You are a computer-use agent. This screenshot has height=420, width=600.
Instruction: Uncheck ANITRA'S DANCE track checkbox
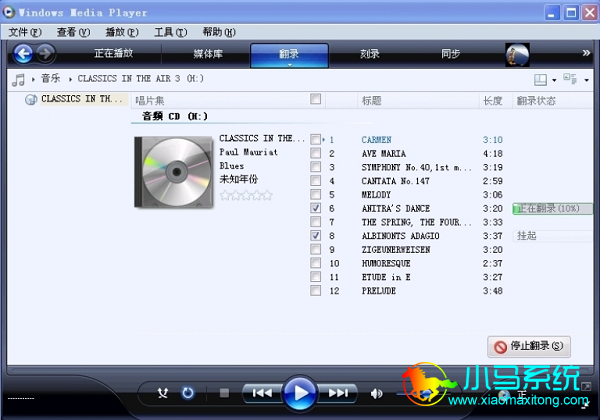point(316,208)
